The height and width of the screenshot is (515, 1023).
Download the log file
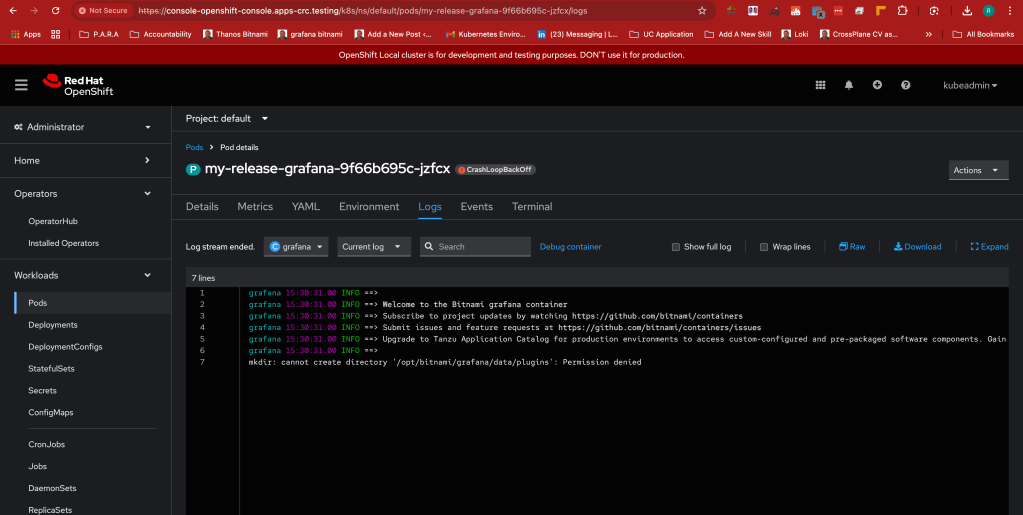point(917,247)
